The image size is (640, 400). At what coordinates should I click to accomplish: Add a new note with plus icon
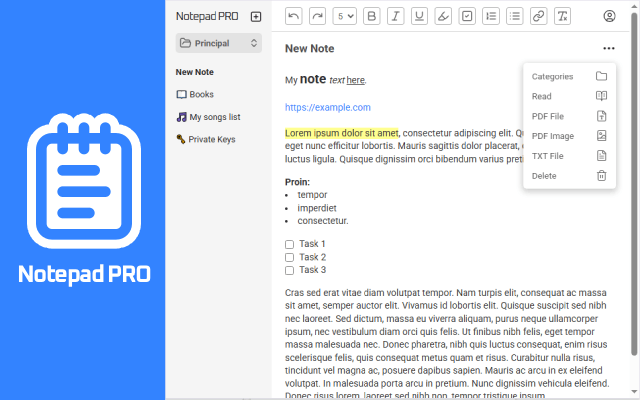pos(256,17)
